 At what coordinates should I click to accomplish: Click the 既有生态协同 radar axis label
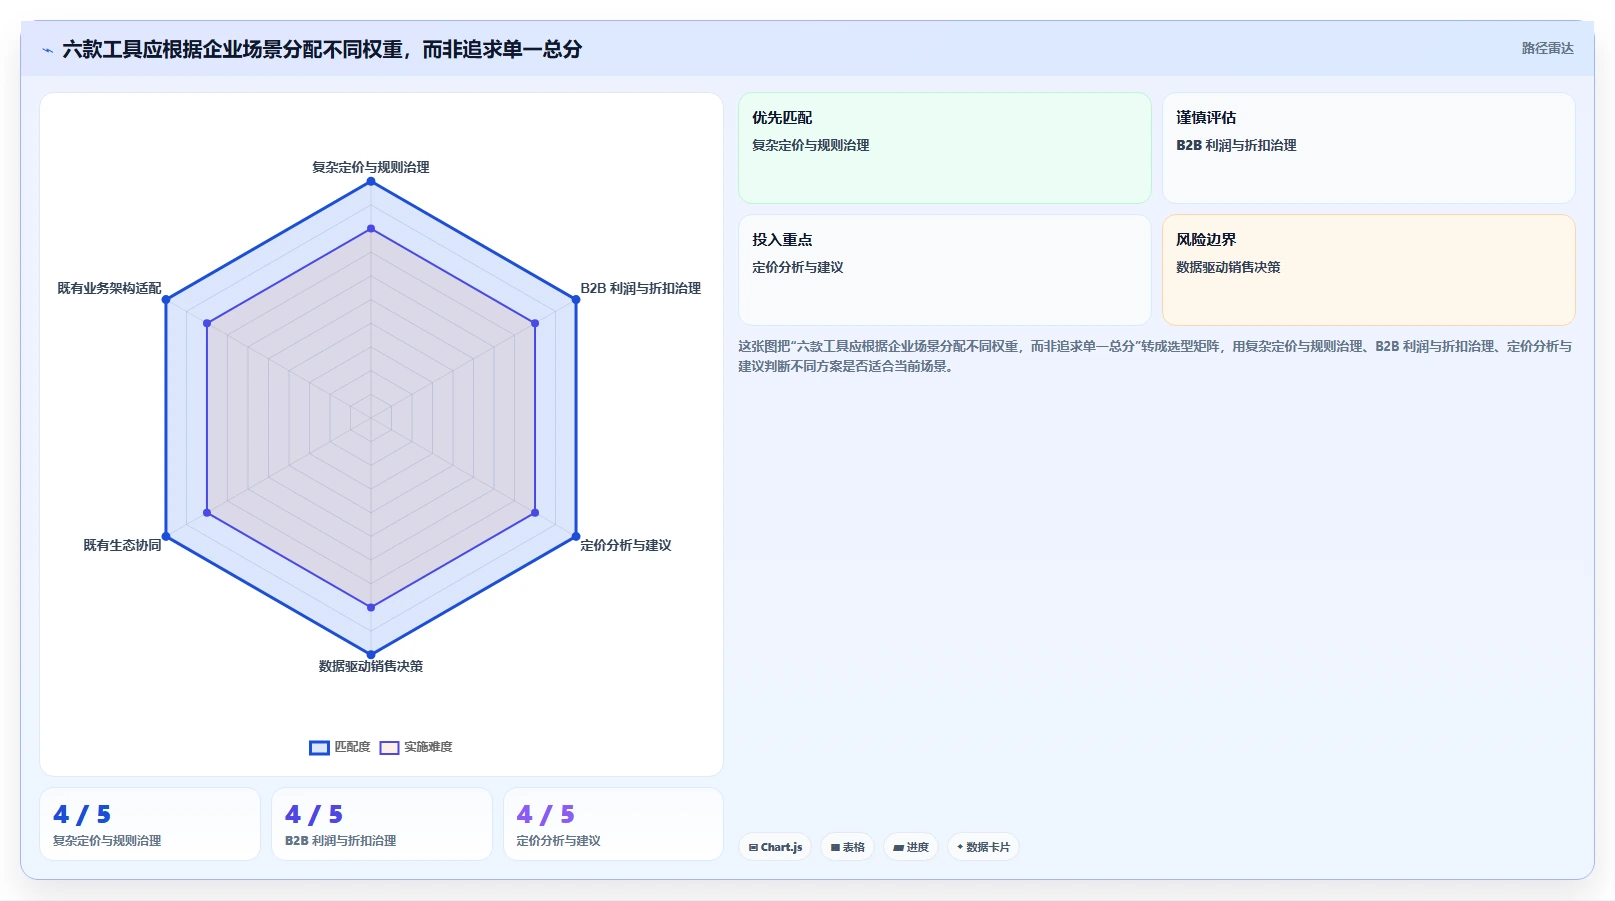(122, 545)
